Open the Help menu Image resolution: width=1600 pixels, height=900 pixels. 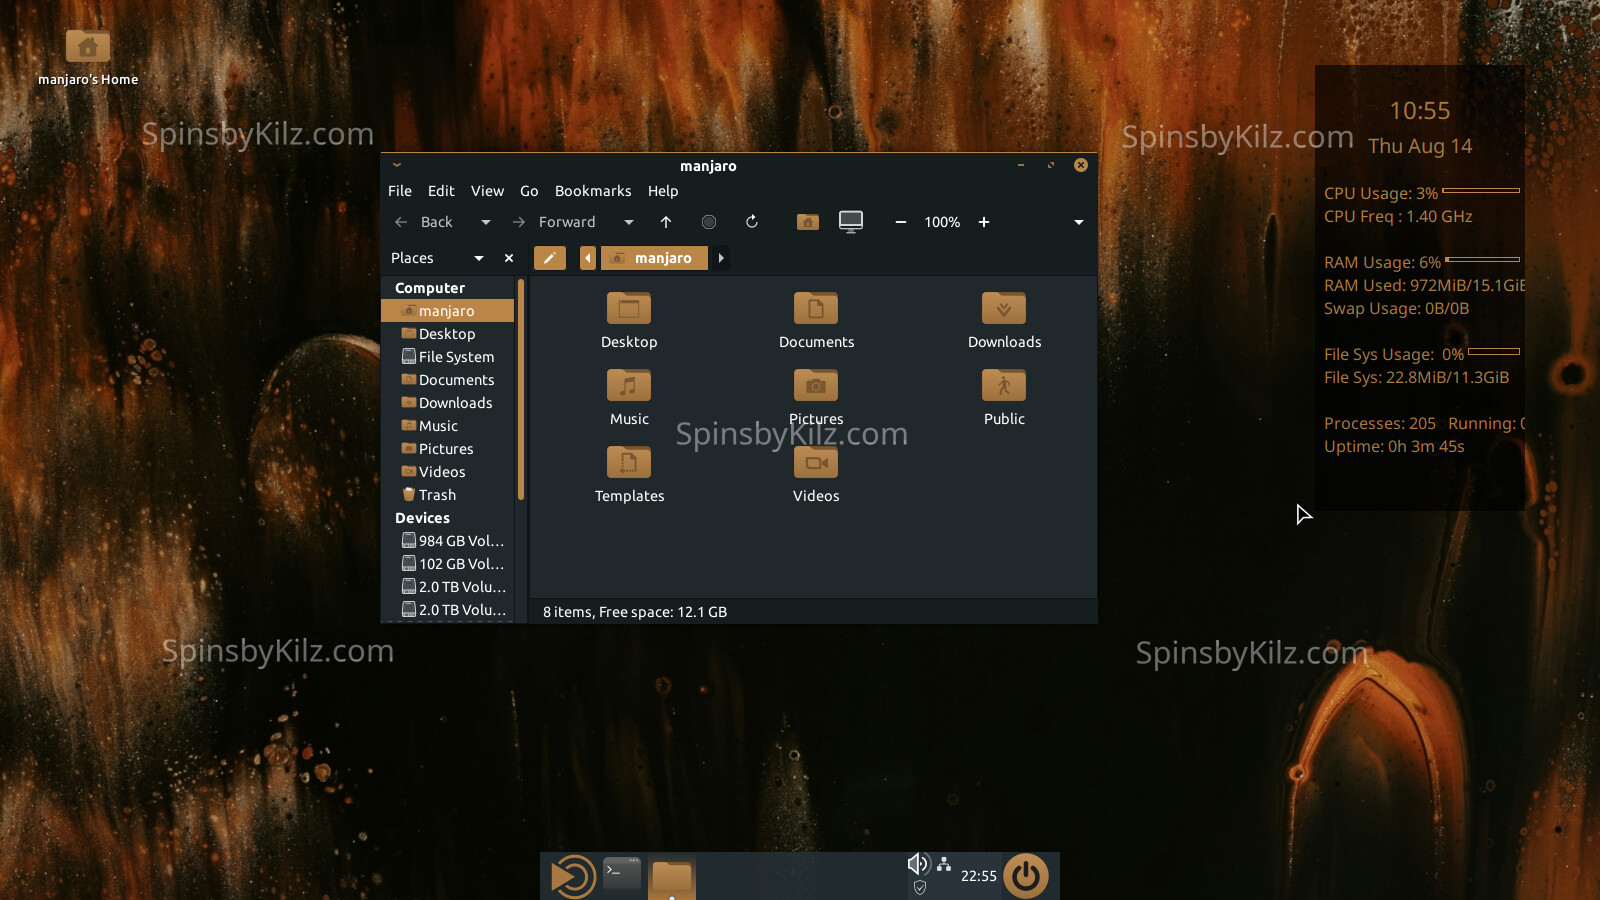coord(663,191)
